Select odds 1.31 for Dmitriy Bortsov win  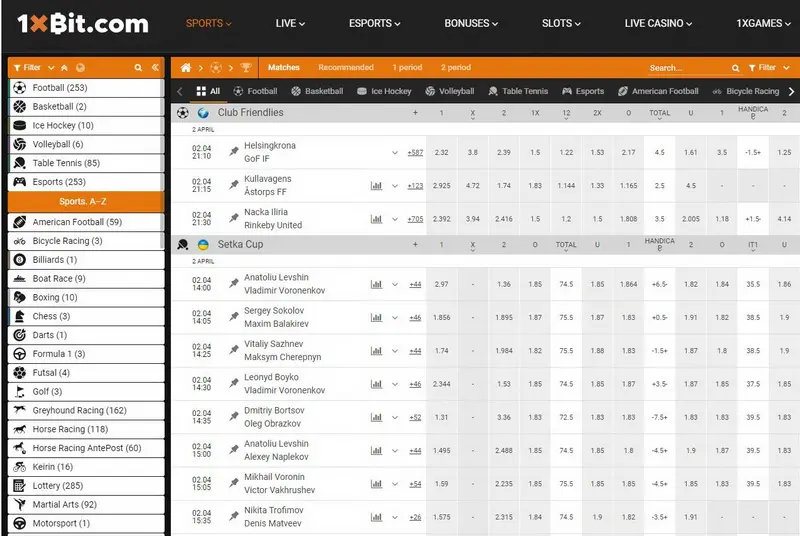click(x=441, y=417)
